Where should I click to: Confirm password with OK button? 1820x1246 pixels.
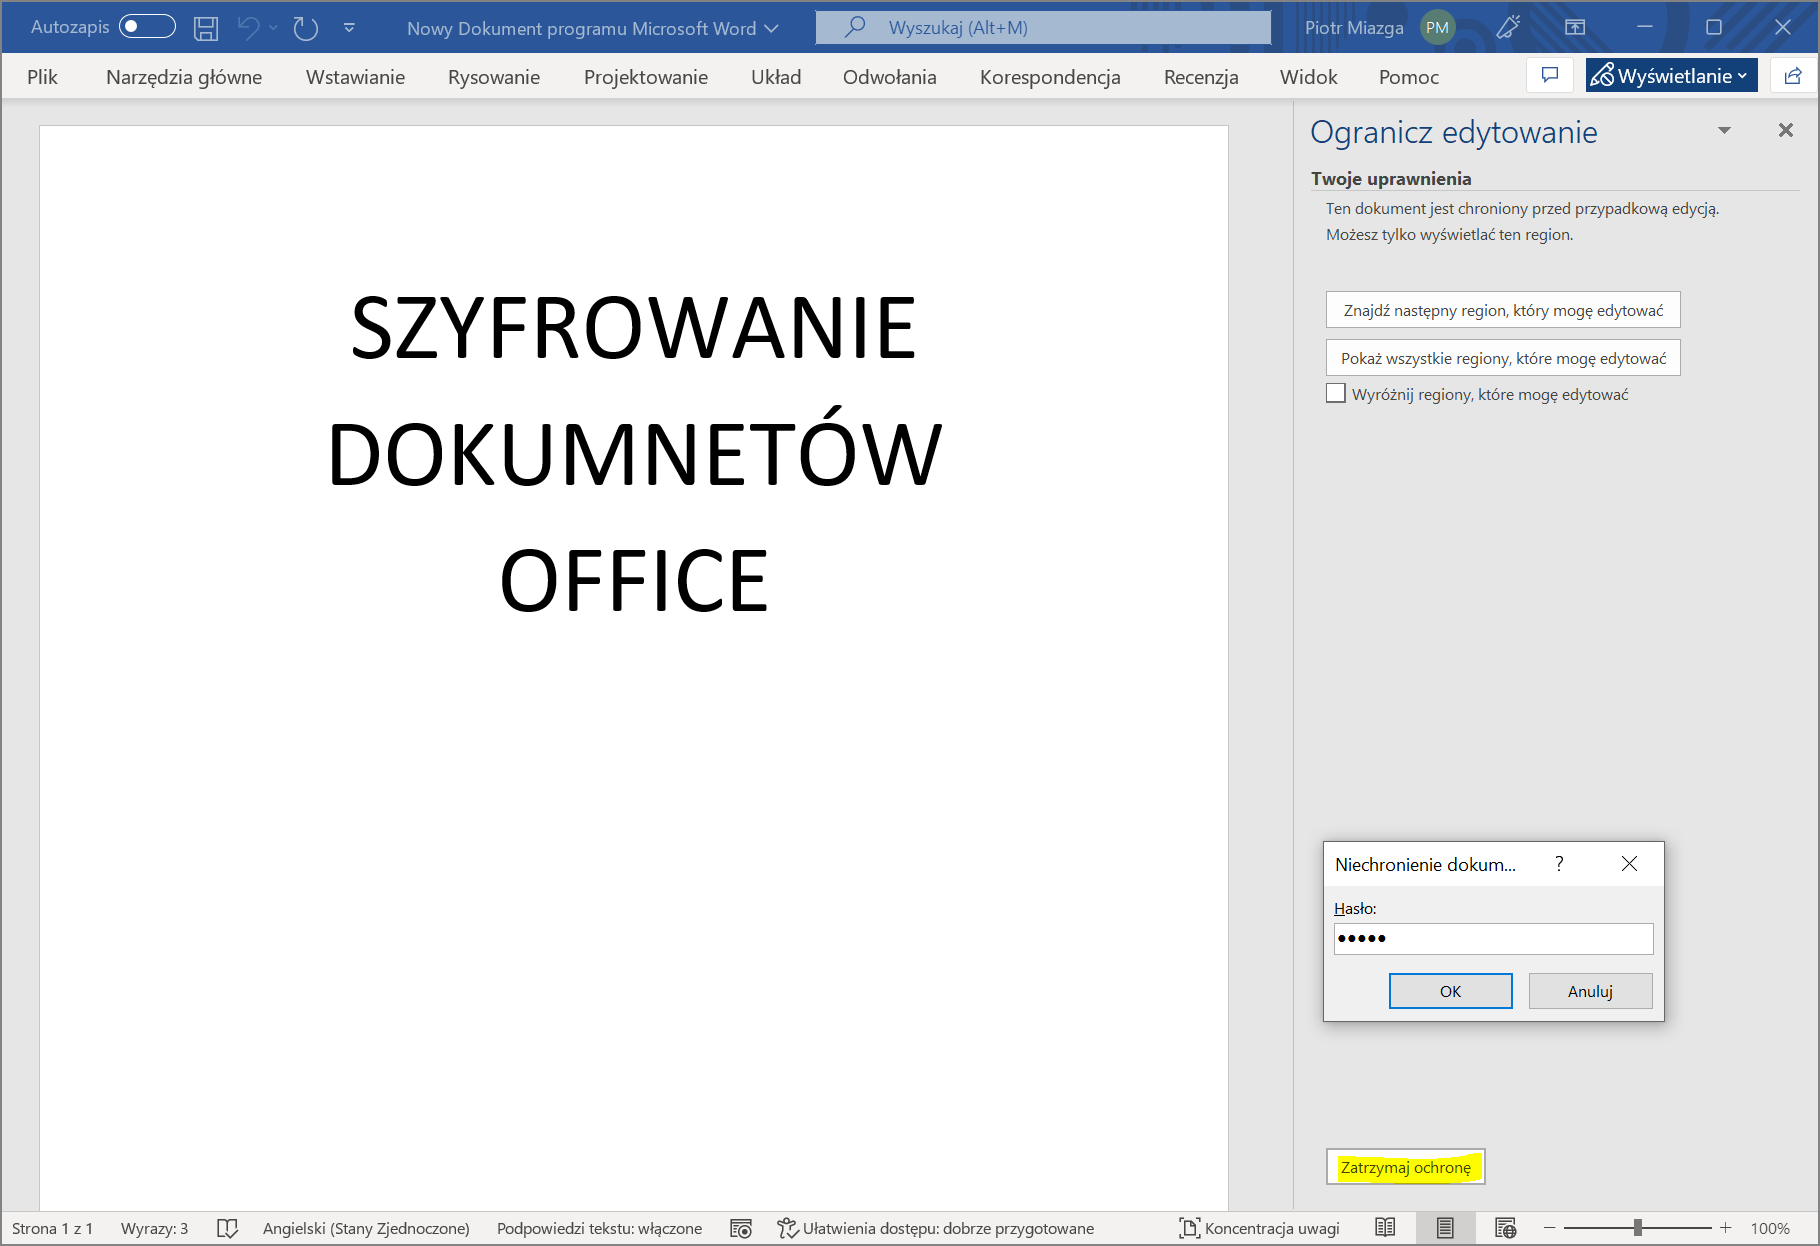pyautogui.click(x=1450, y=991)
